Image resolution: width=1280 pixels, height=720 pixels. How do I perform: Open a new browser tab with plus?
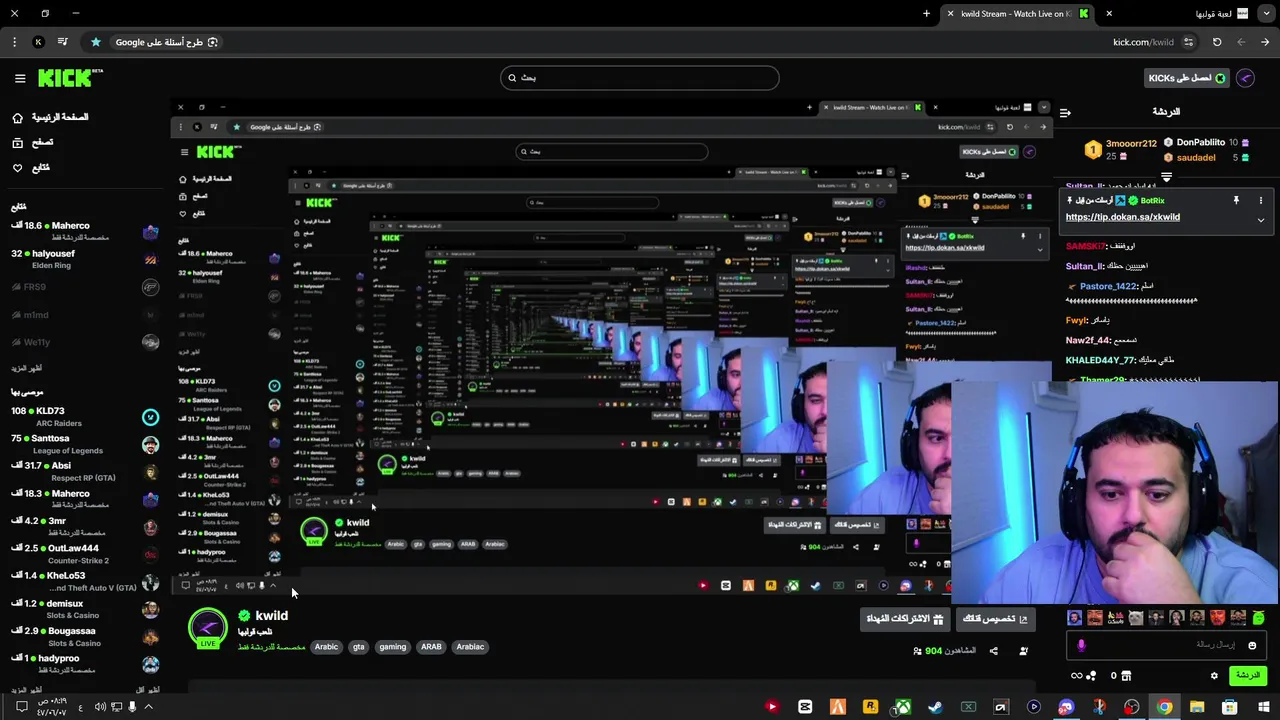(x=926, y=14)
